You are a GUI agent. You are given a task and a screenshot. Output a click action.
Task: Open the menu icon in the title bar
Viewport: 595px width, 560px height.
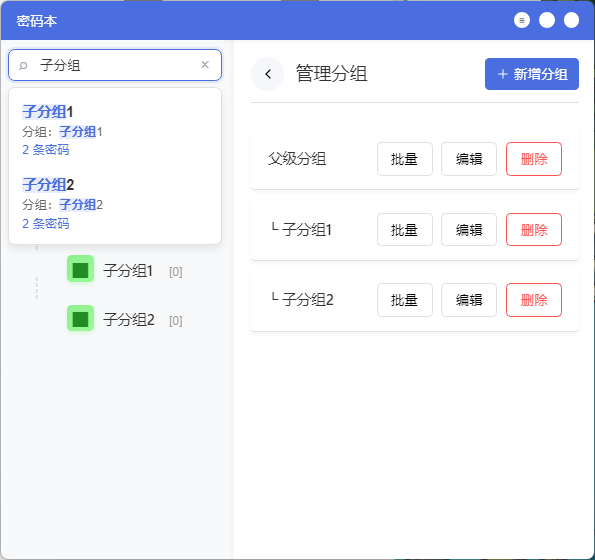(522, 20)
